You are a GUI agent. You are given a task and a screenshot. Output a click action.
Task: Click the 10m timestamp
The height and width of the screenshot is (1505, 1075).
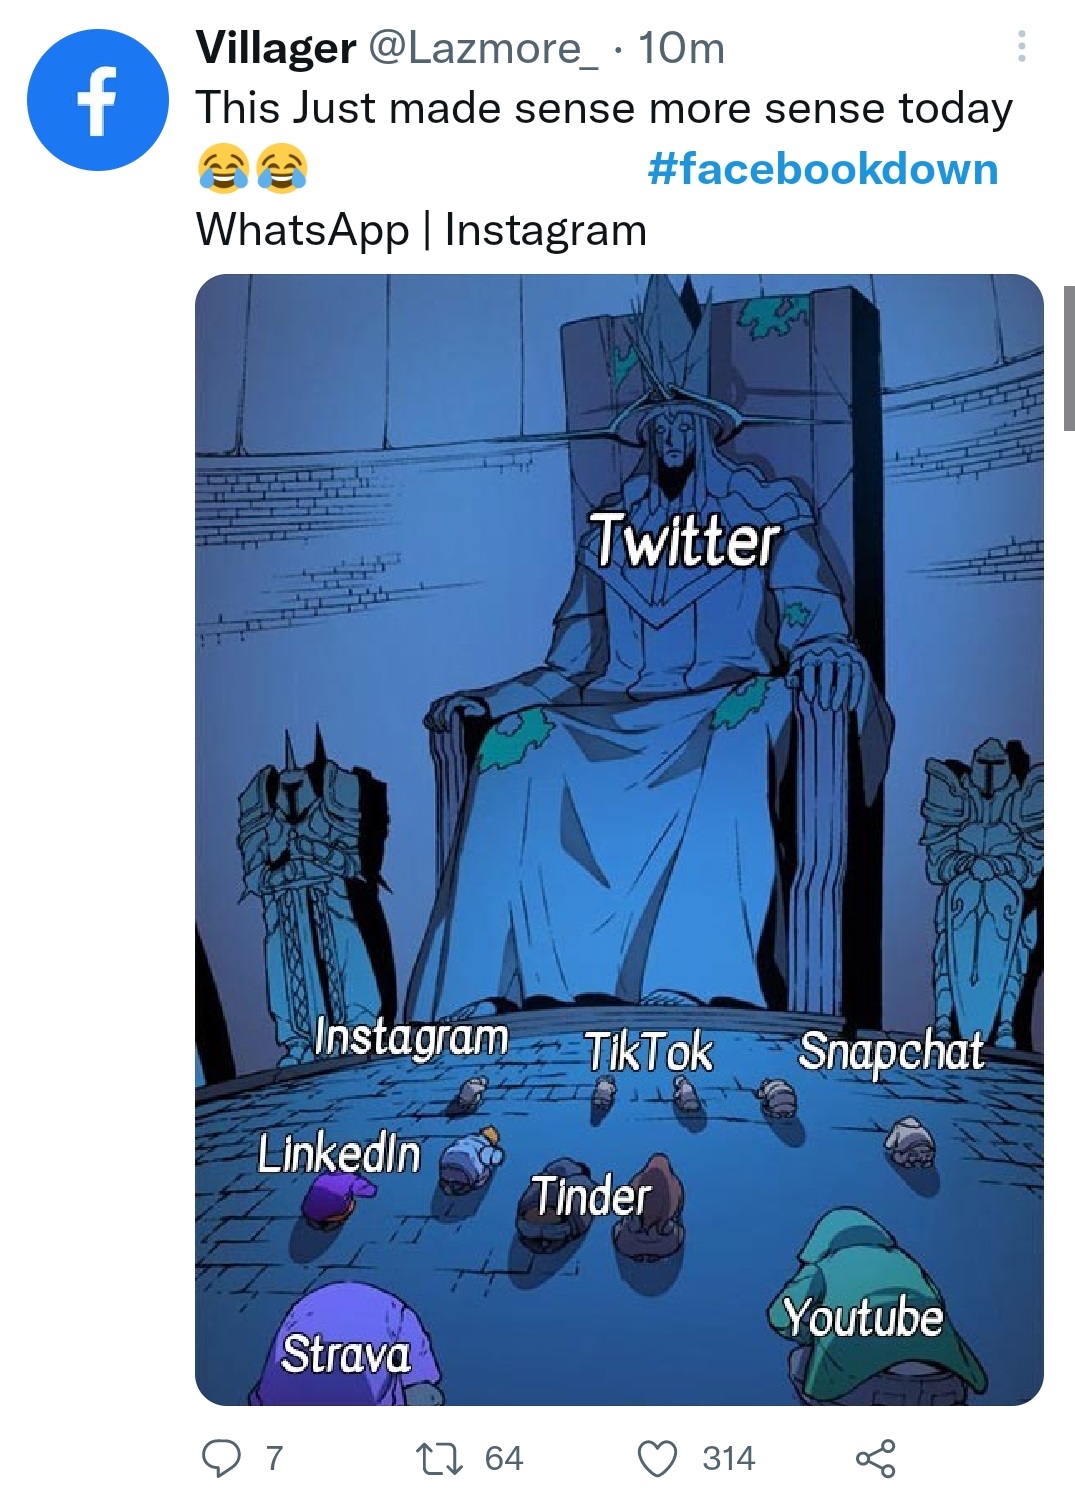[x=681, y=48]
